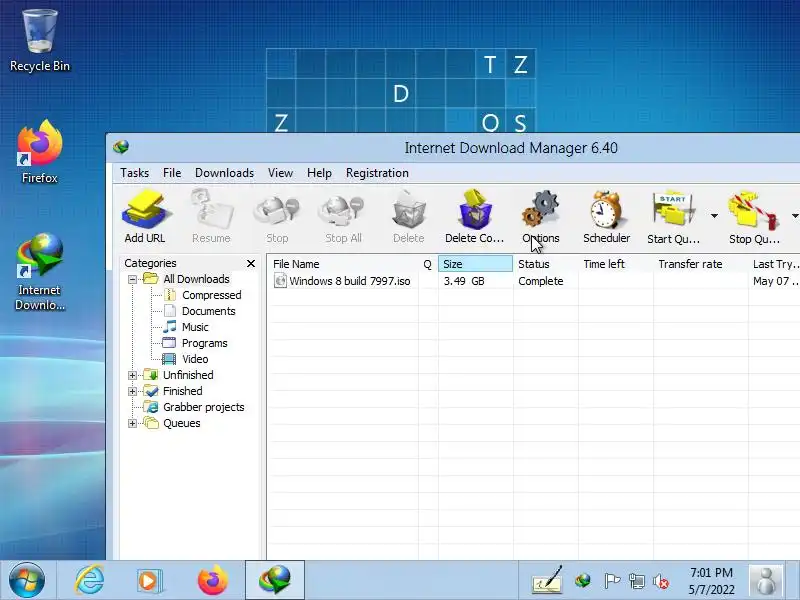The width and height of the screenshot is (800, 600).
Task: Expand the Unfinished category node
Action: click(132, 375)
